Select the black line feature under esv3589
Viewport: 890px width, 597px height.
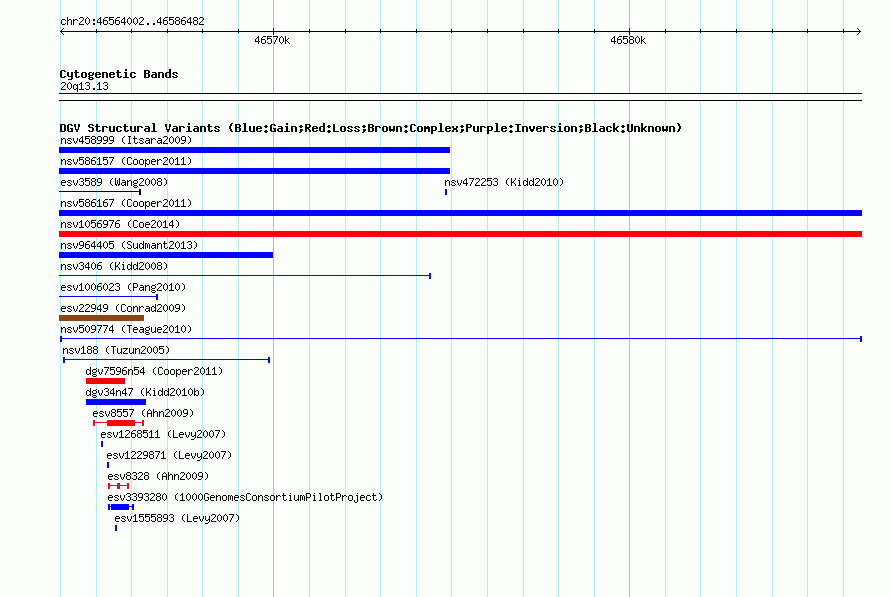[100, 192]
